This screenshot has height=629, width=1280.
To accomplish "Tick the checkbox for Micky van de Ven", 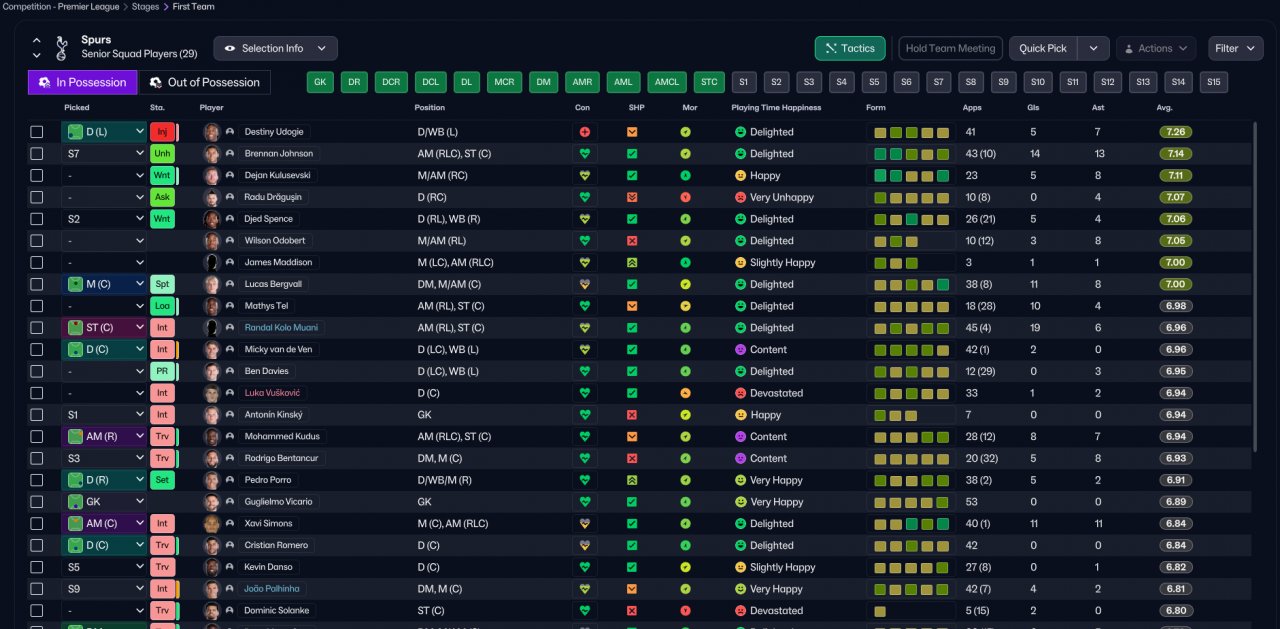I will [x=37, y=350].
